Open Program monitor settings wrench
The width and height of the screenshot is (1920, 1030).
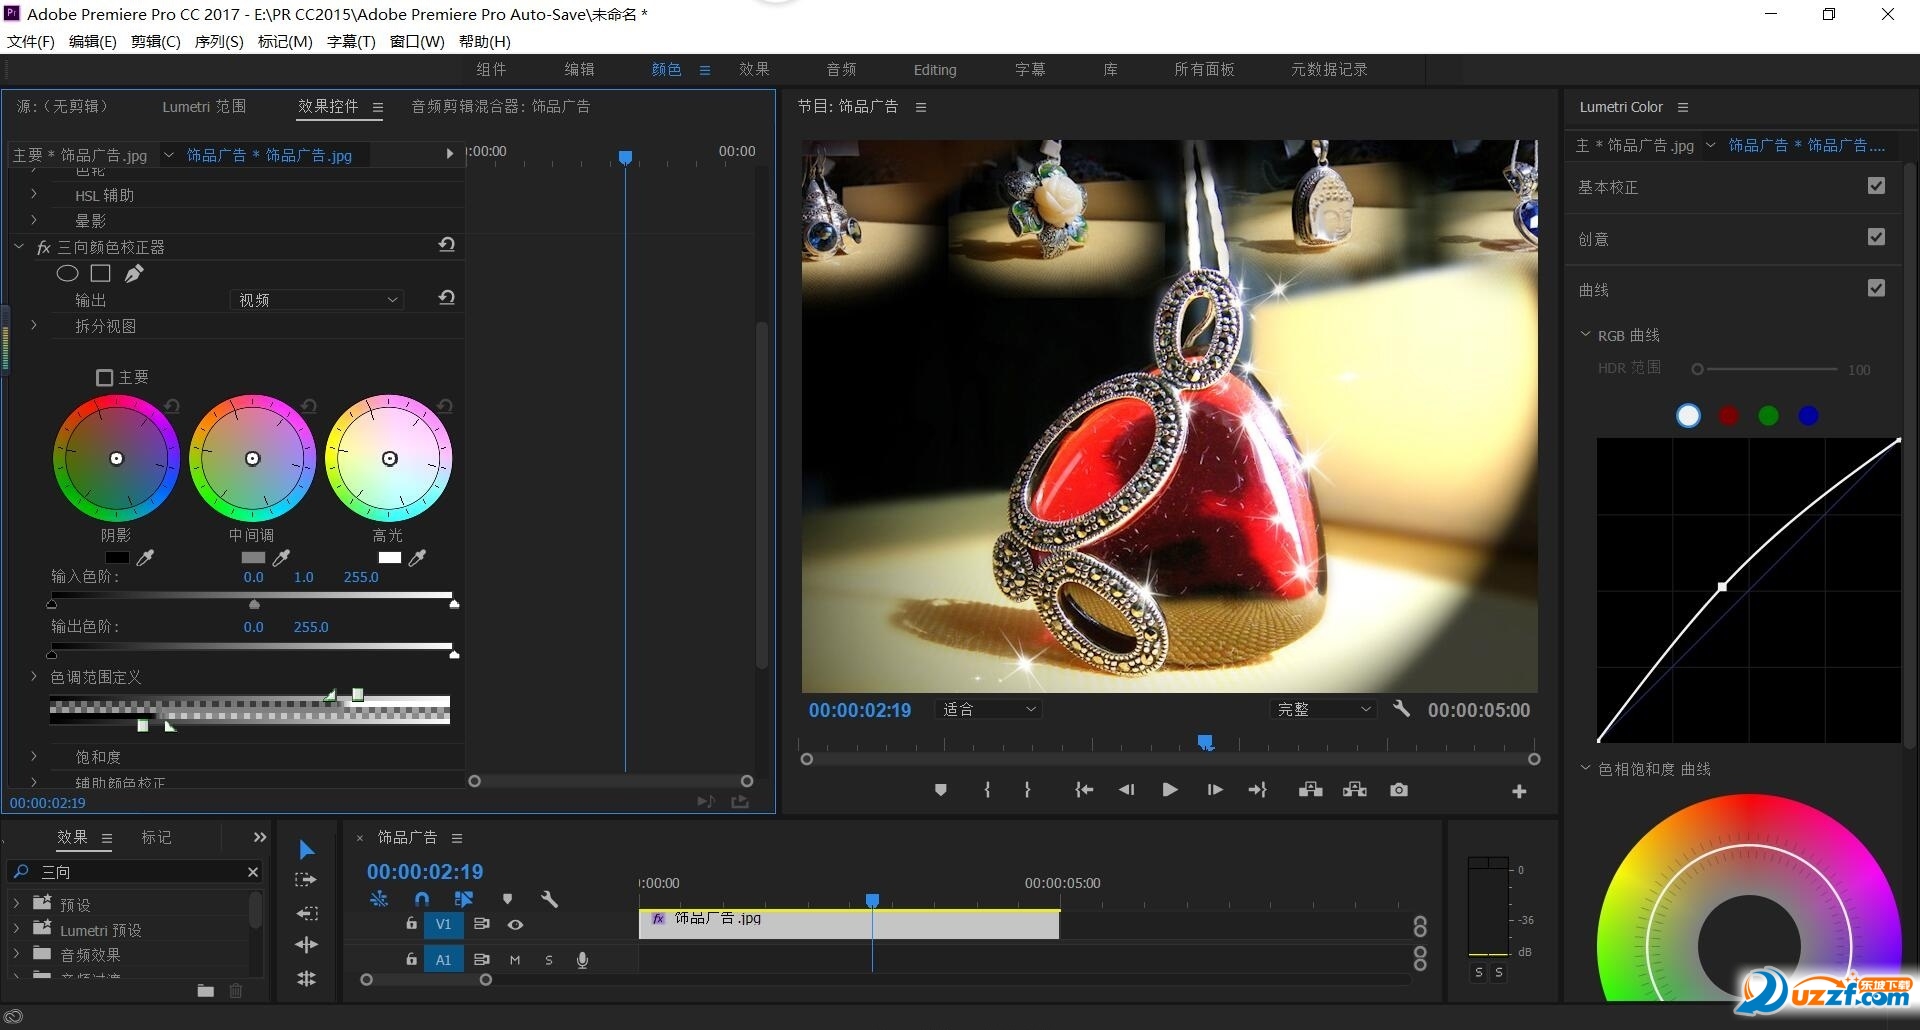(x=1401, y=709)
